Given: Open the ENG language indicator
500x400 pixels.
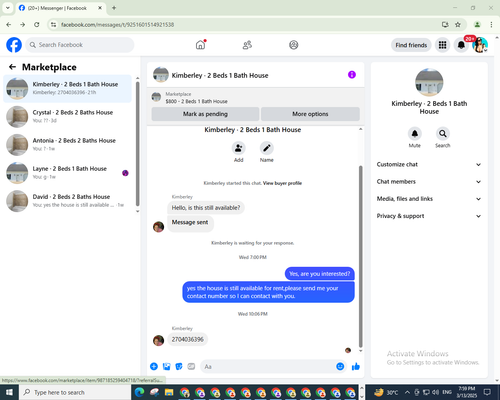Looking at the screenshot, I should tap(447, 392).
